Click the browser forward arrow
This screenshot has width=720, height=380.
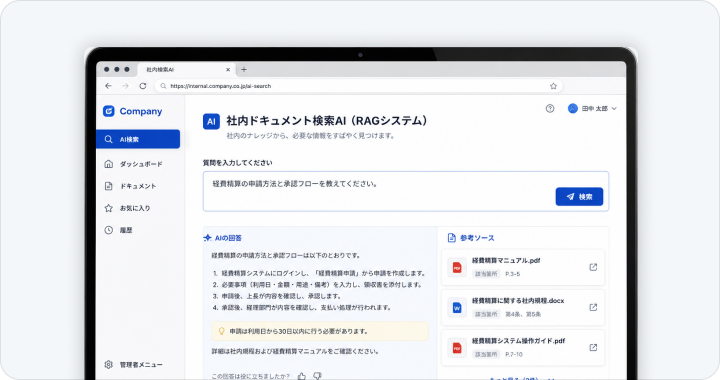(x=125, y=86)
